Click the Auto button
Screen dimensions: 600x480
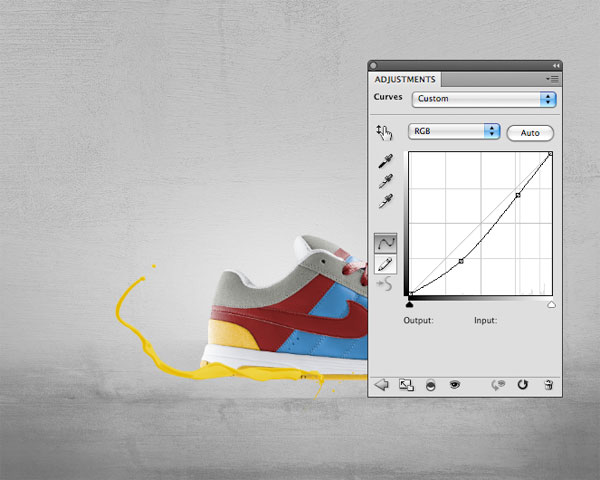(x=530, y=133)
